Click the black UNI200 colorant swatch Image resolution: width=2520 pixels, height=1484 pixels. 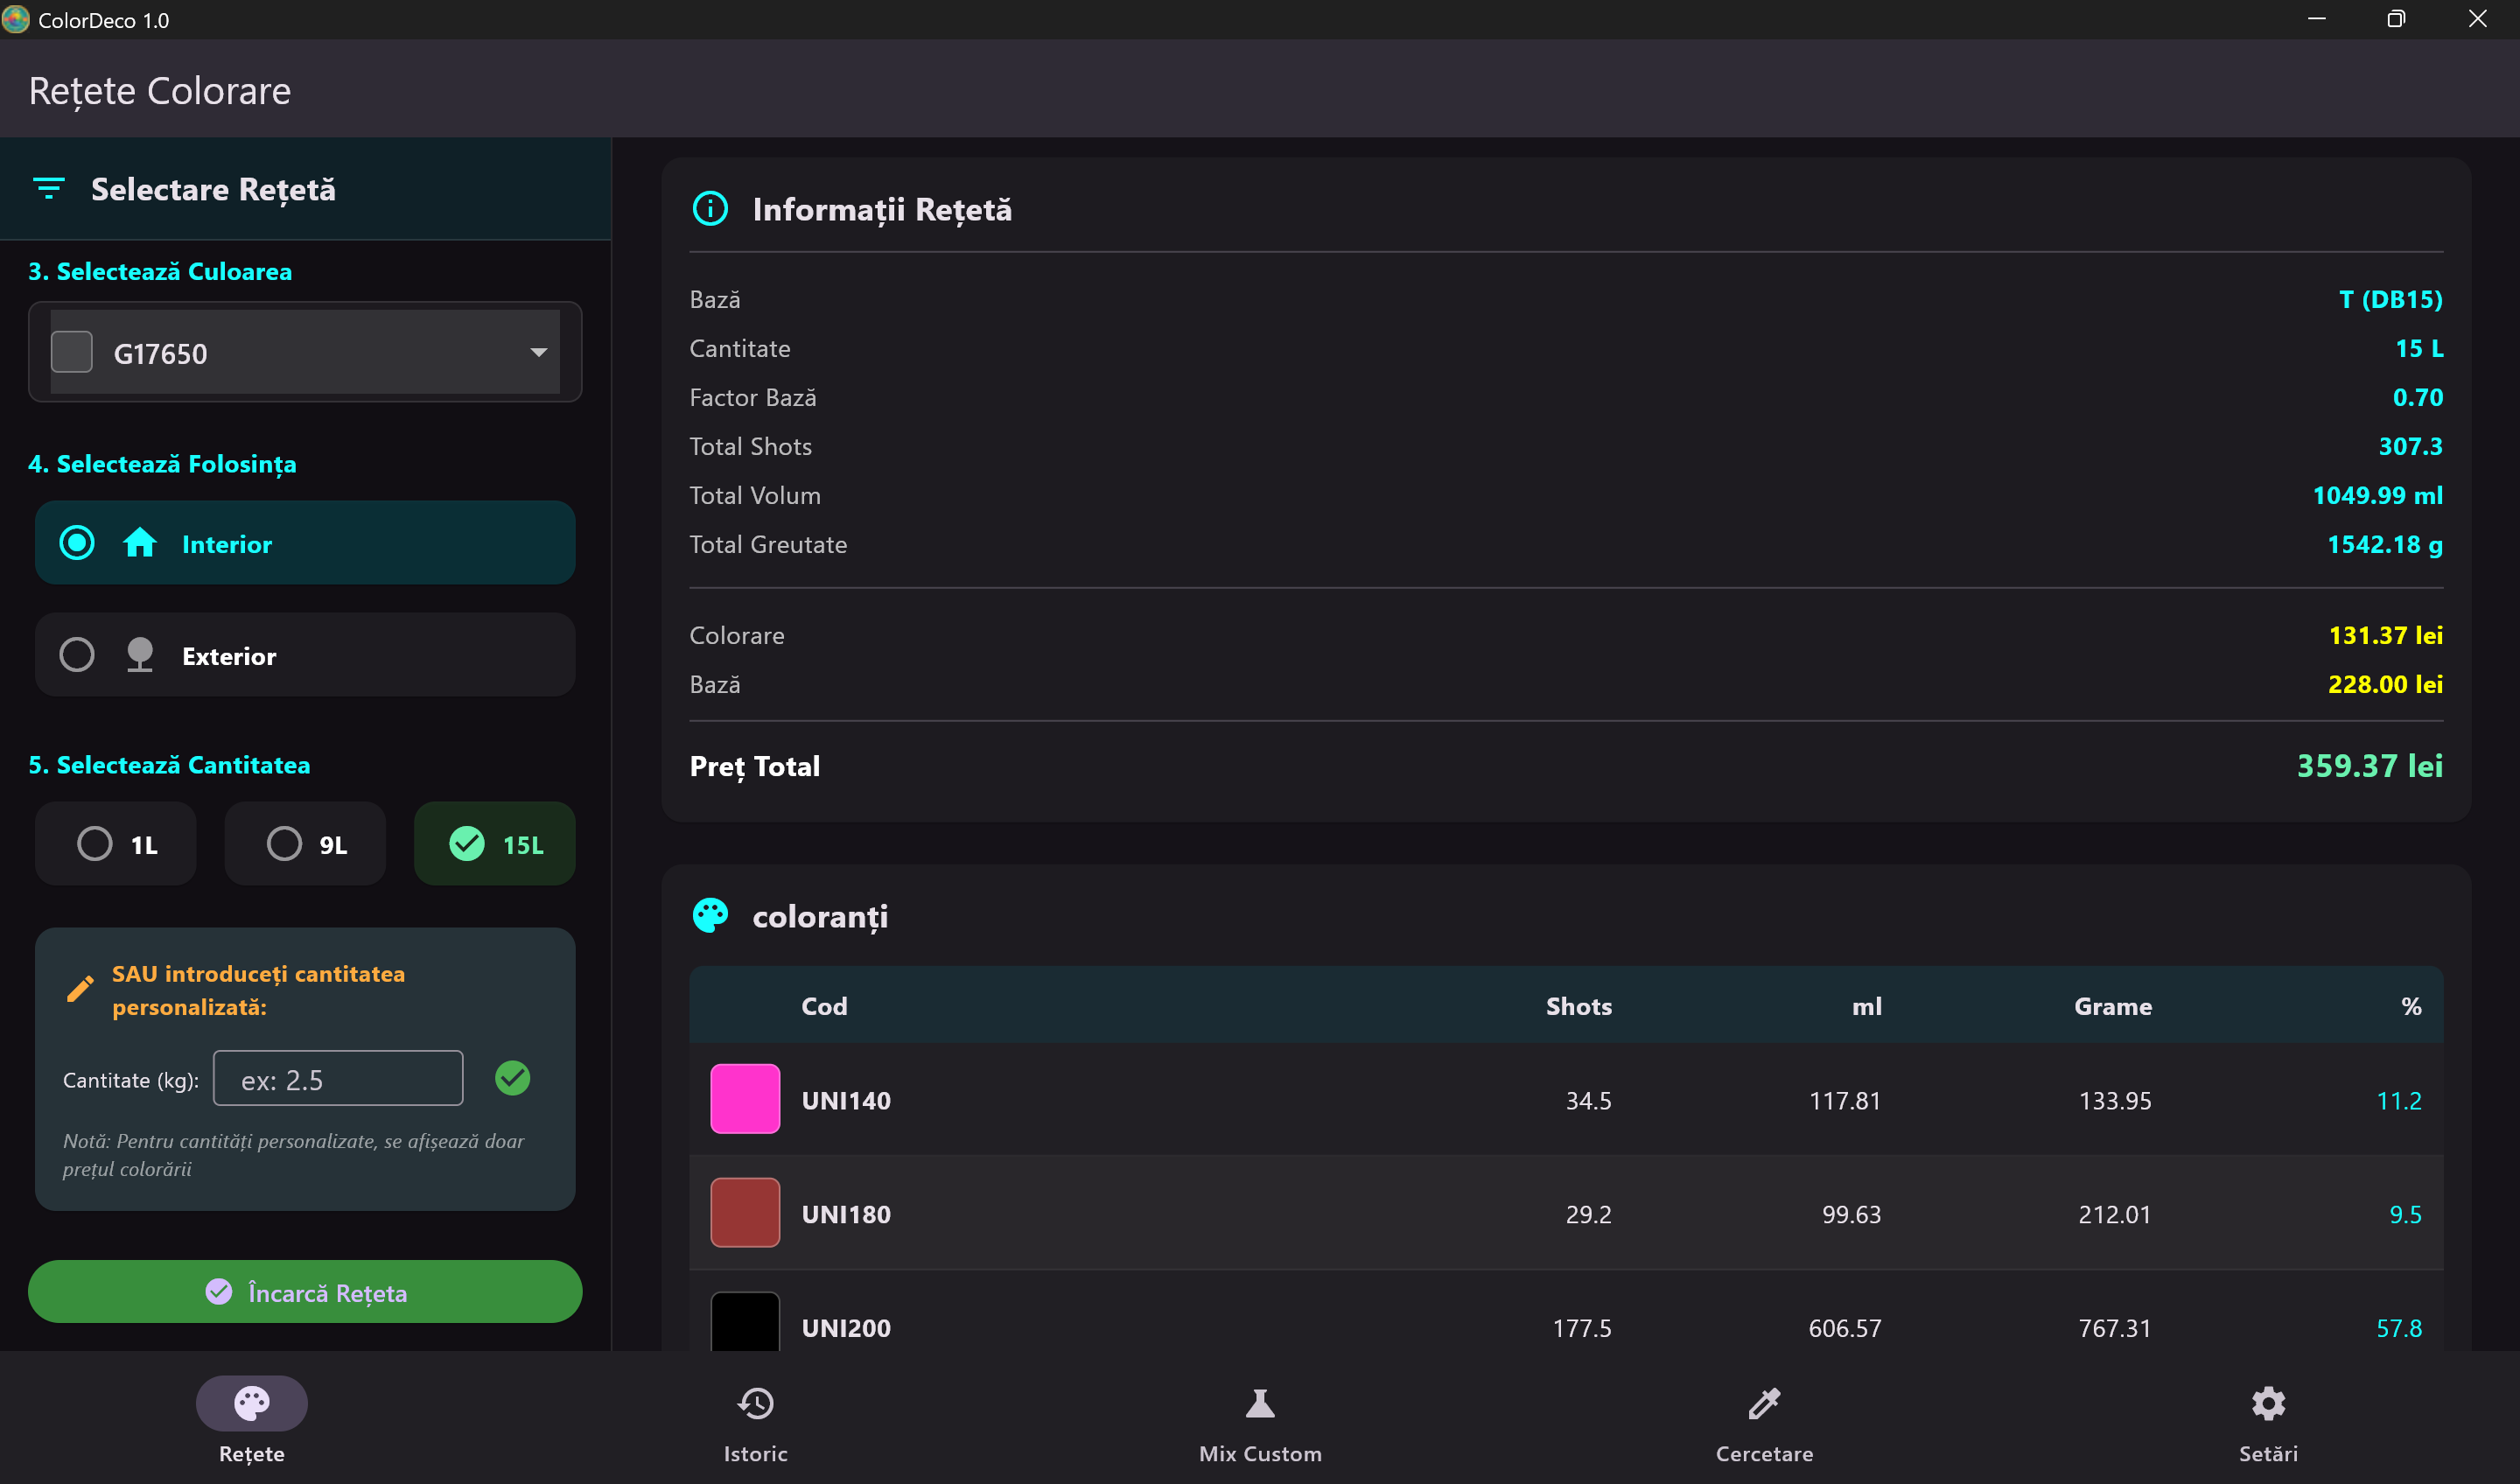click(745, 1322)
